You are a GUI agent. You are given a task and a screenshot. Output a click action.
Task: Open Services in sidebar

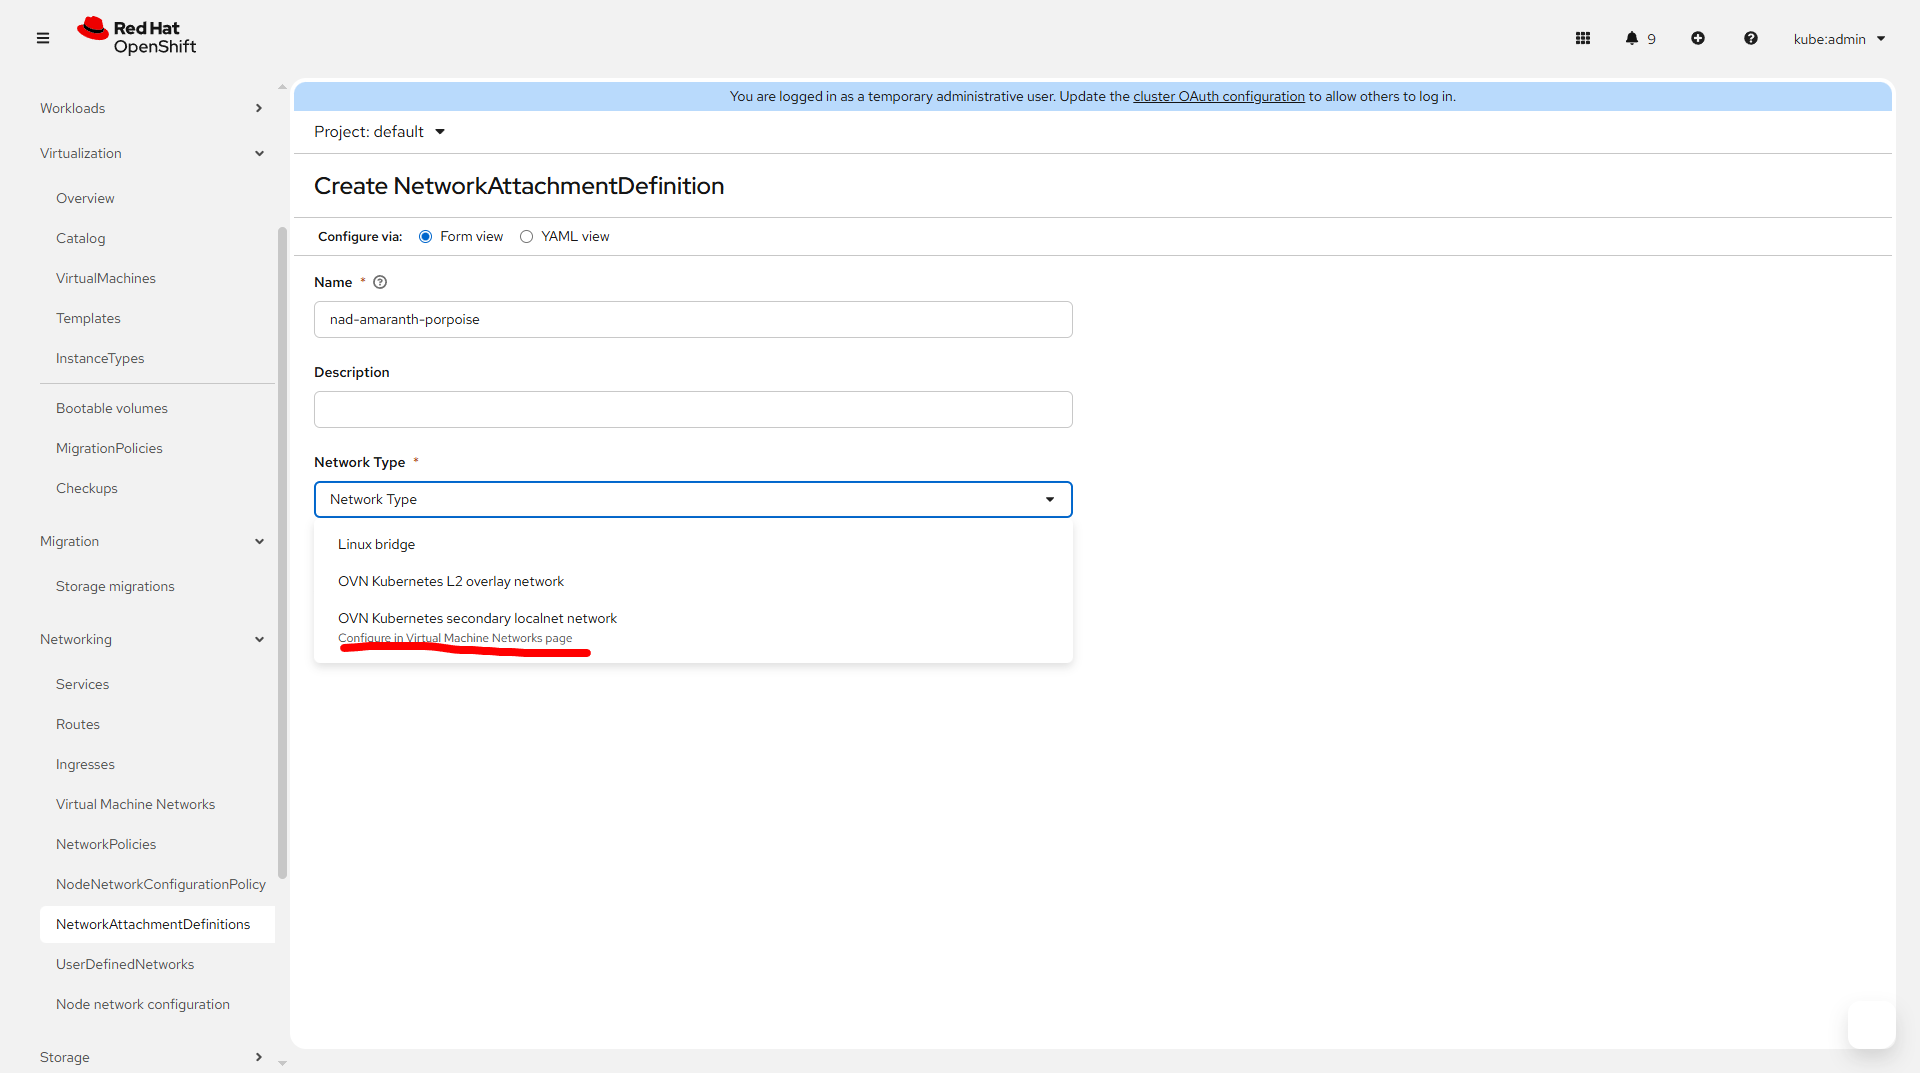click(82, 684)
